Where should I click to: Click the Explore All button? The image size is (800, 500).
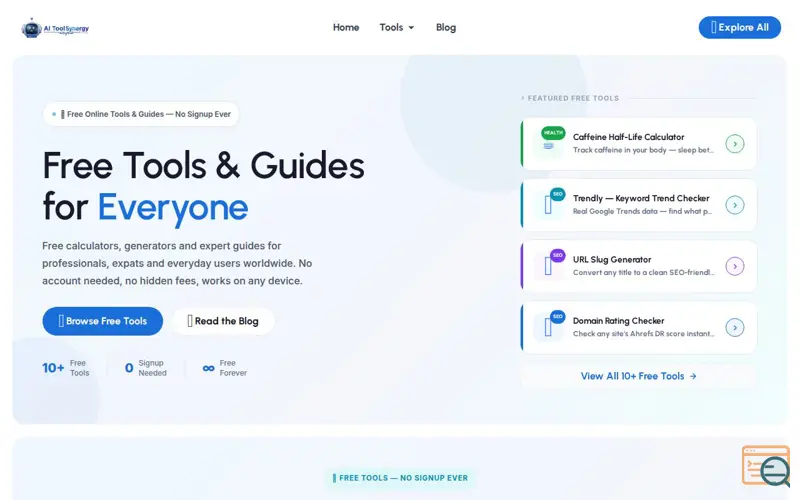(x=739, y=28)
